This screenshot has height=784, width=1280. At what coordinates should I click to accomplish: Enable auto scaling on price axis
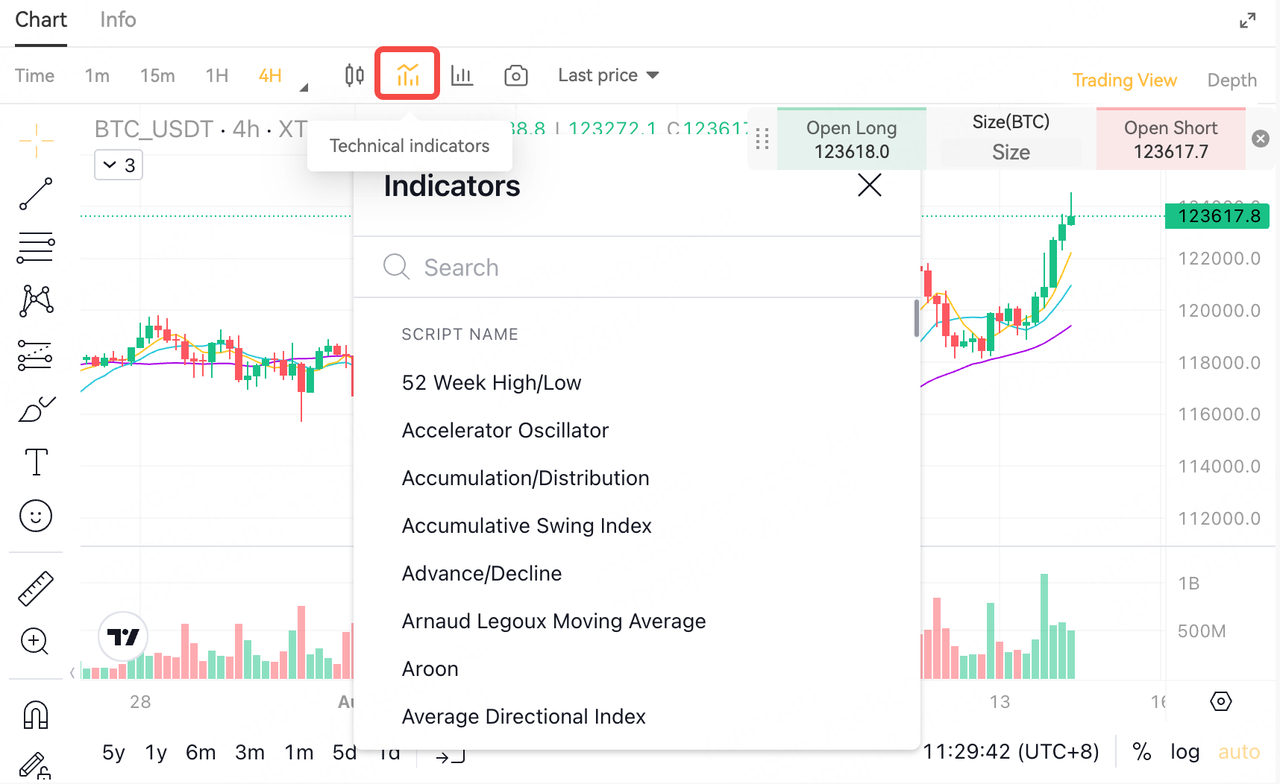1239,751
